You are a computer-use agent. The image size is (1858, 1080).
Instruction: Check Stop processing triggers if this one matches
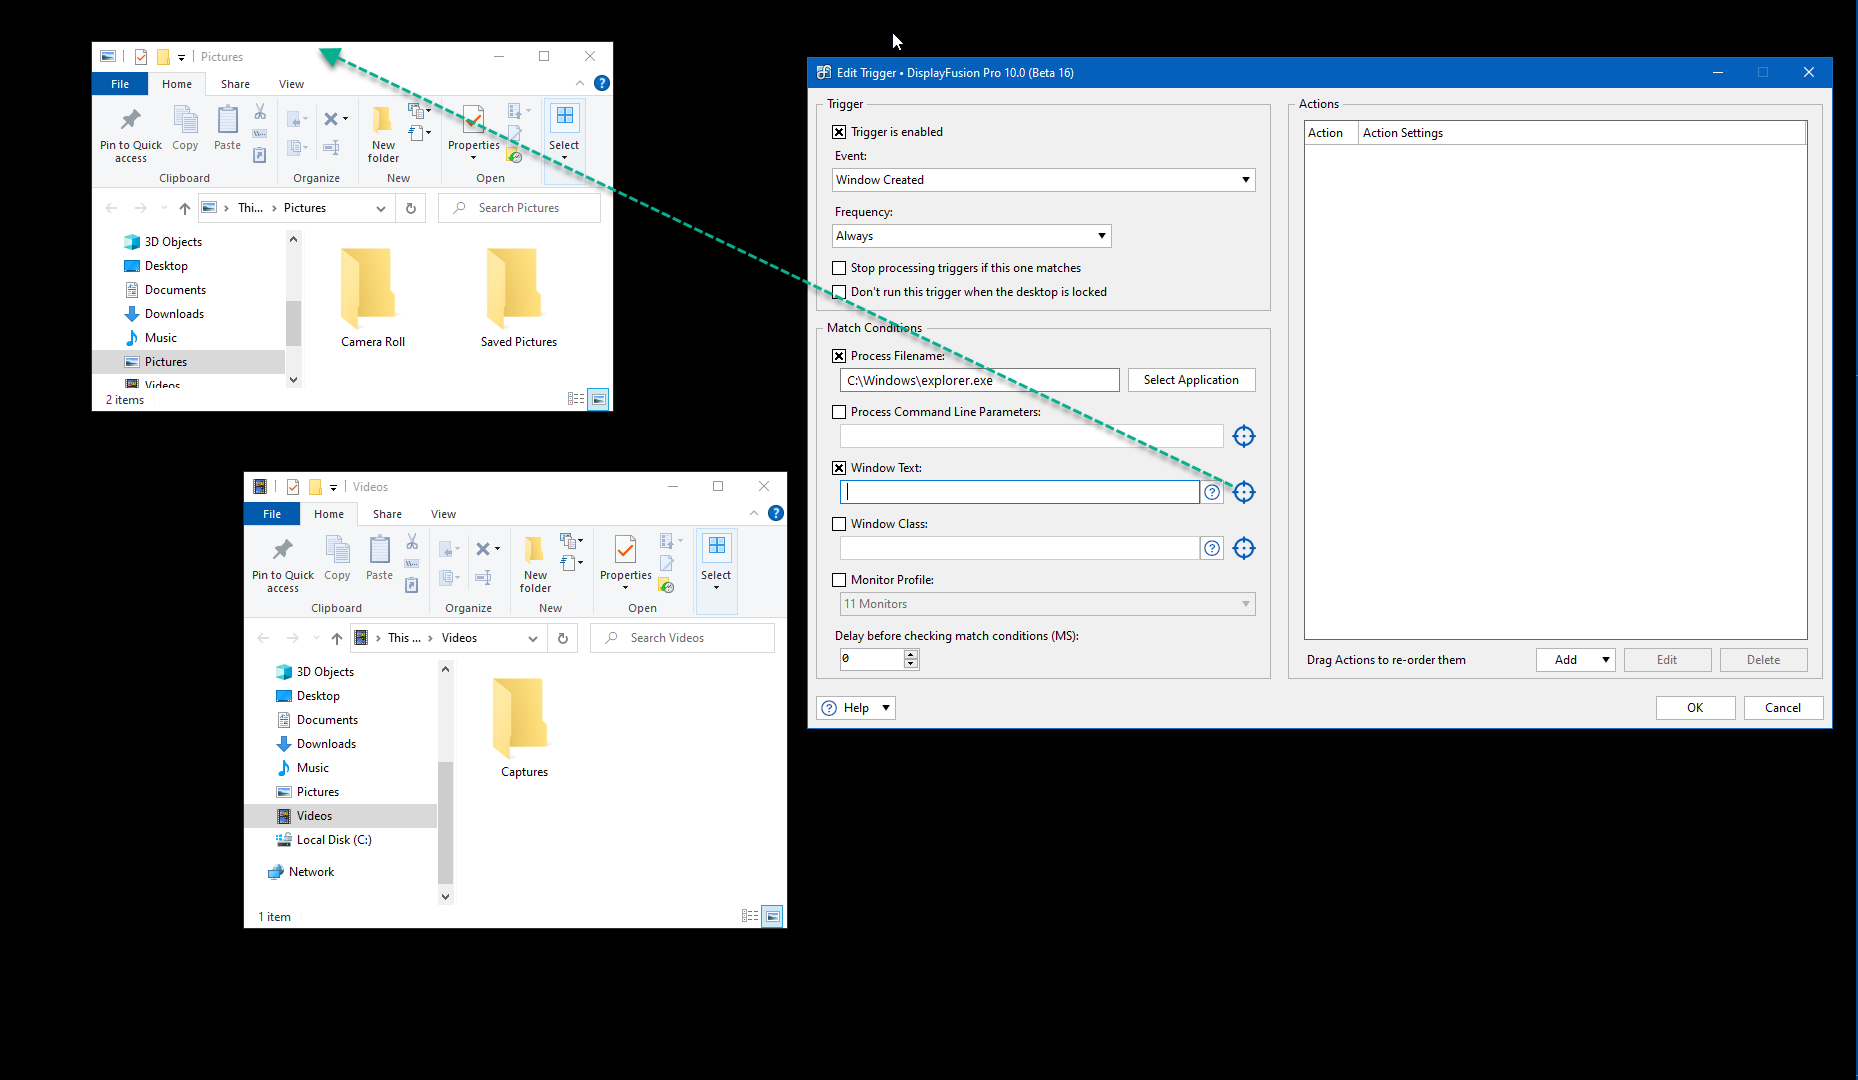(x=839, y=268)
